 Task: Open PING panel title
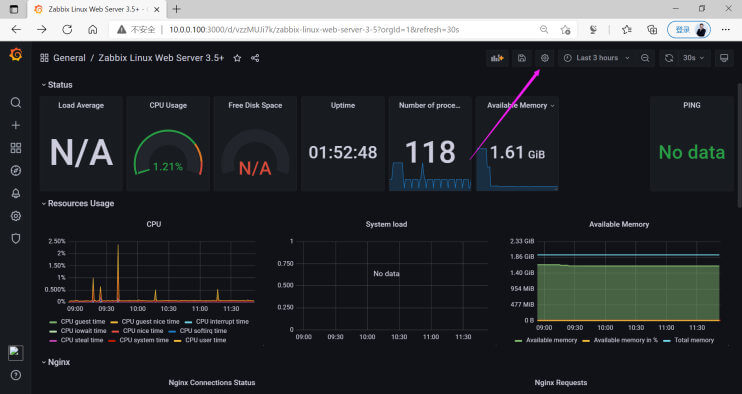pos(691,105)
